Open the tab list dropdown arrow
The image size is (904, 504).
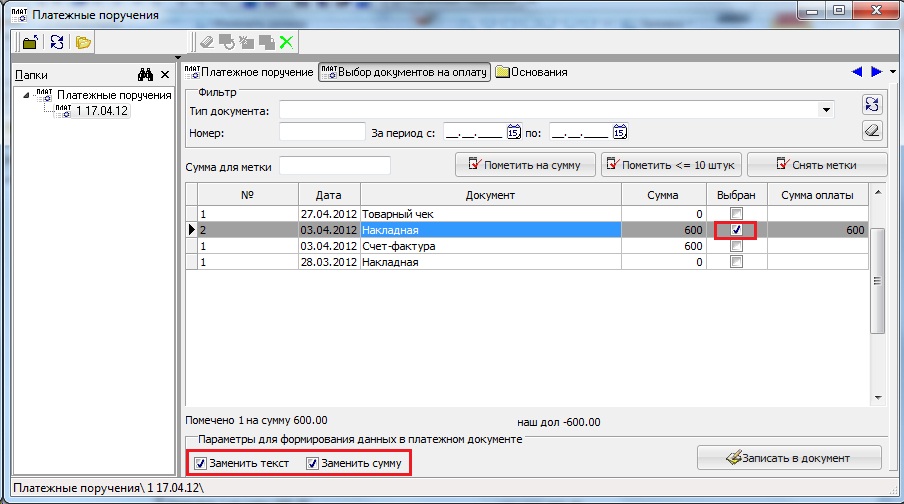(x=893, y=72)
